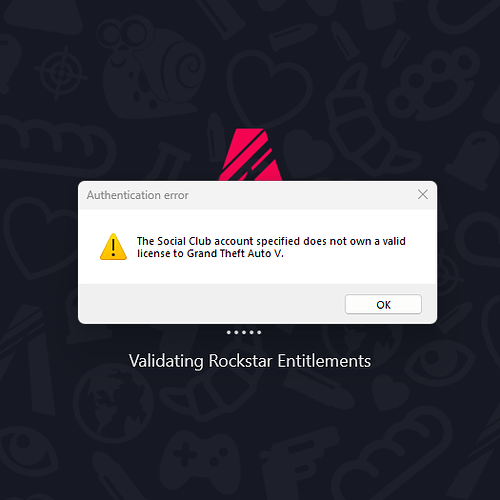Screen dimensions: 500x500
Task: Click the large heart outline above the logo
Action: [270, 88]
